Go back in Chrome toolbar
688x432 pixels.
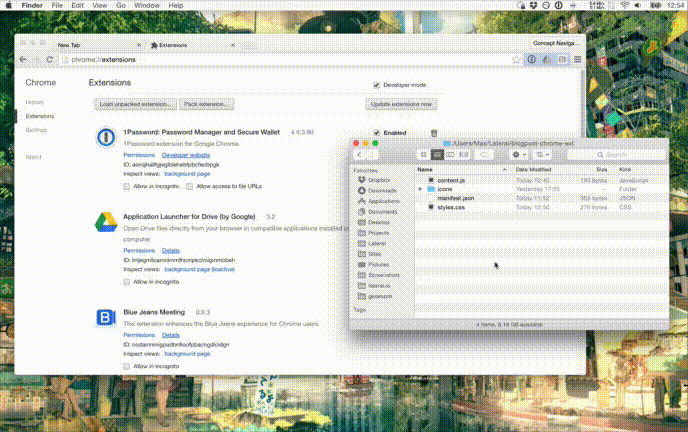(23, 59)
